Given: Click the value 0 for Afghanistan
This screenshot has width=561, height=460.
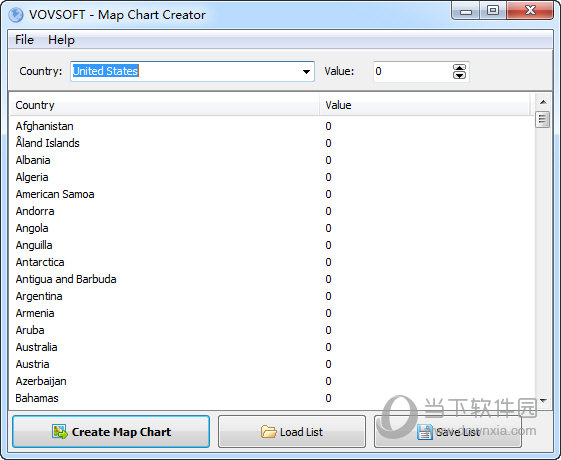Looking at the screenshot, I should [328, 126].
